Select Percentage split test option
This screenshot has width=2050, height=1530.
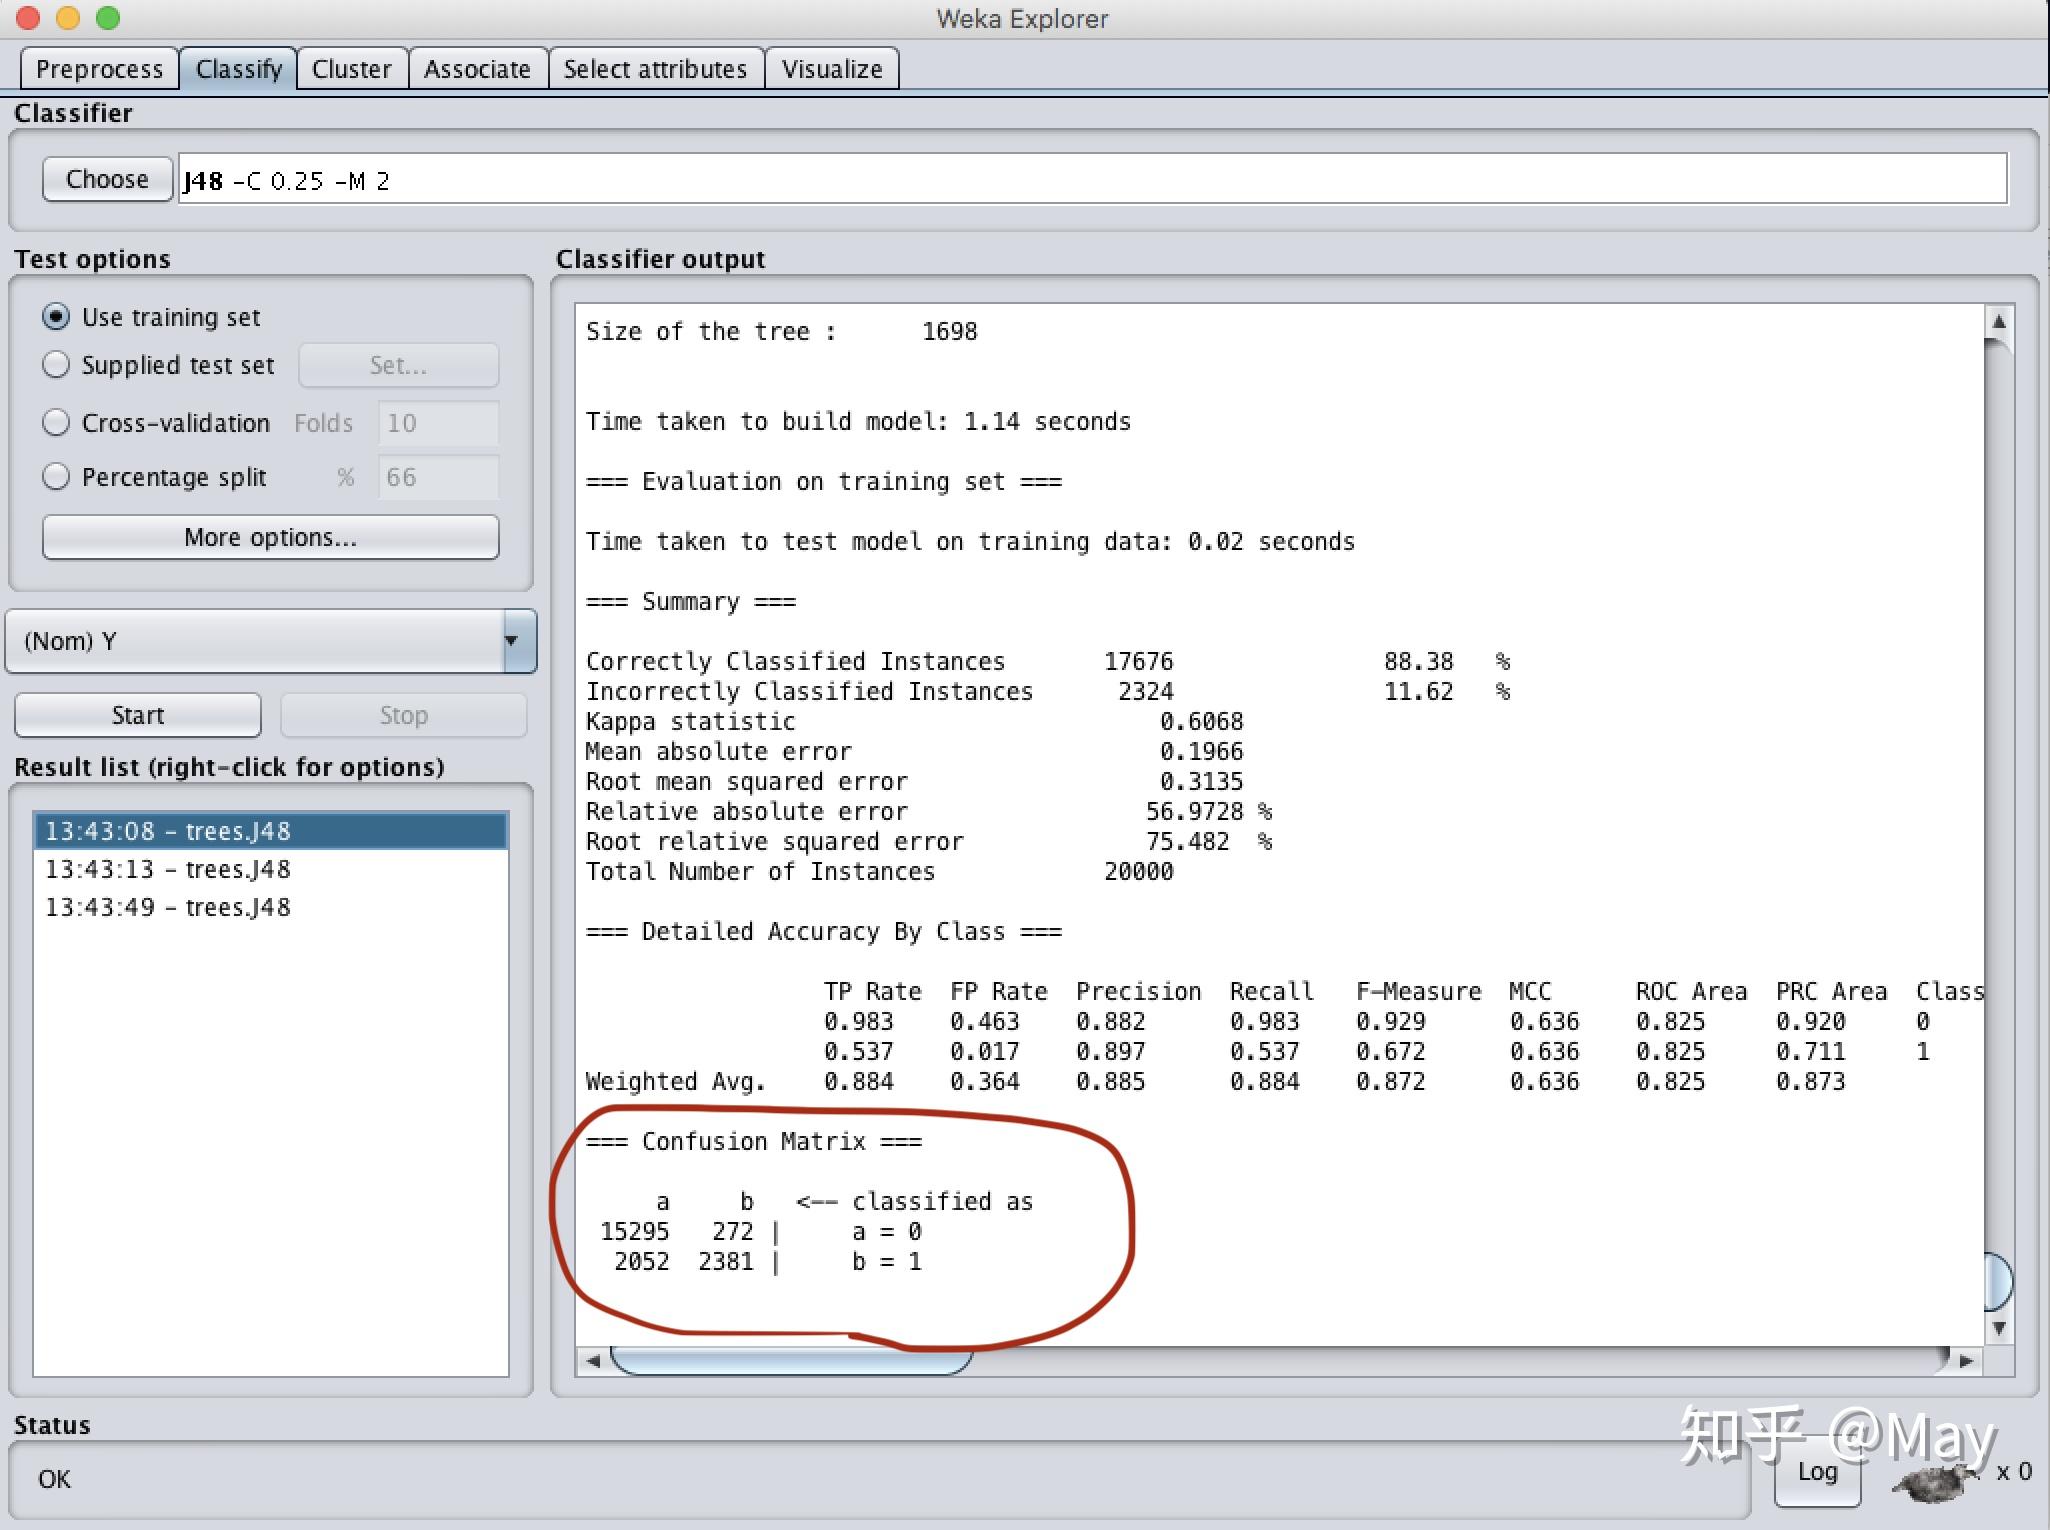(x=57, y=477)
